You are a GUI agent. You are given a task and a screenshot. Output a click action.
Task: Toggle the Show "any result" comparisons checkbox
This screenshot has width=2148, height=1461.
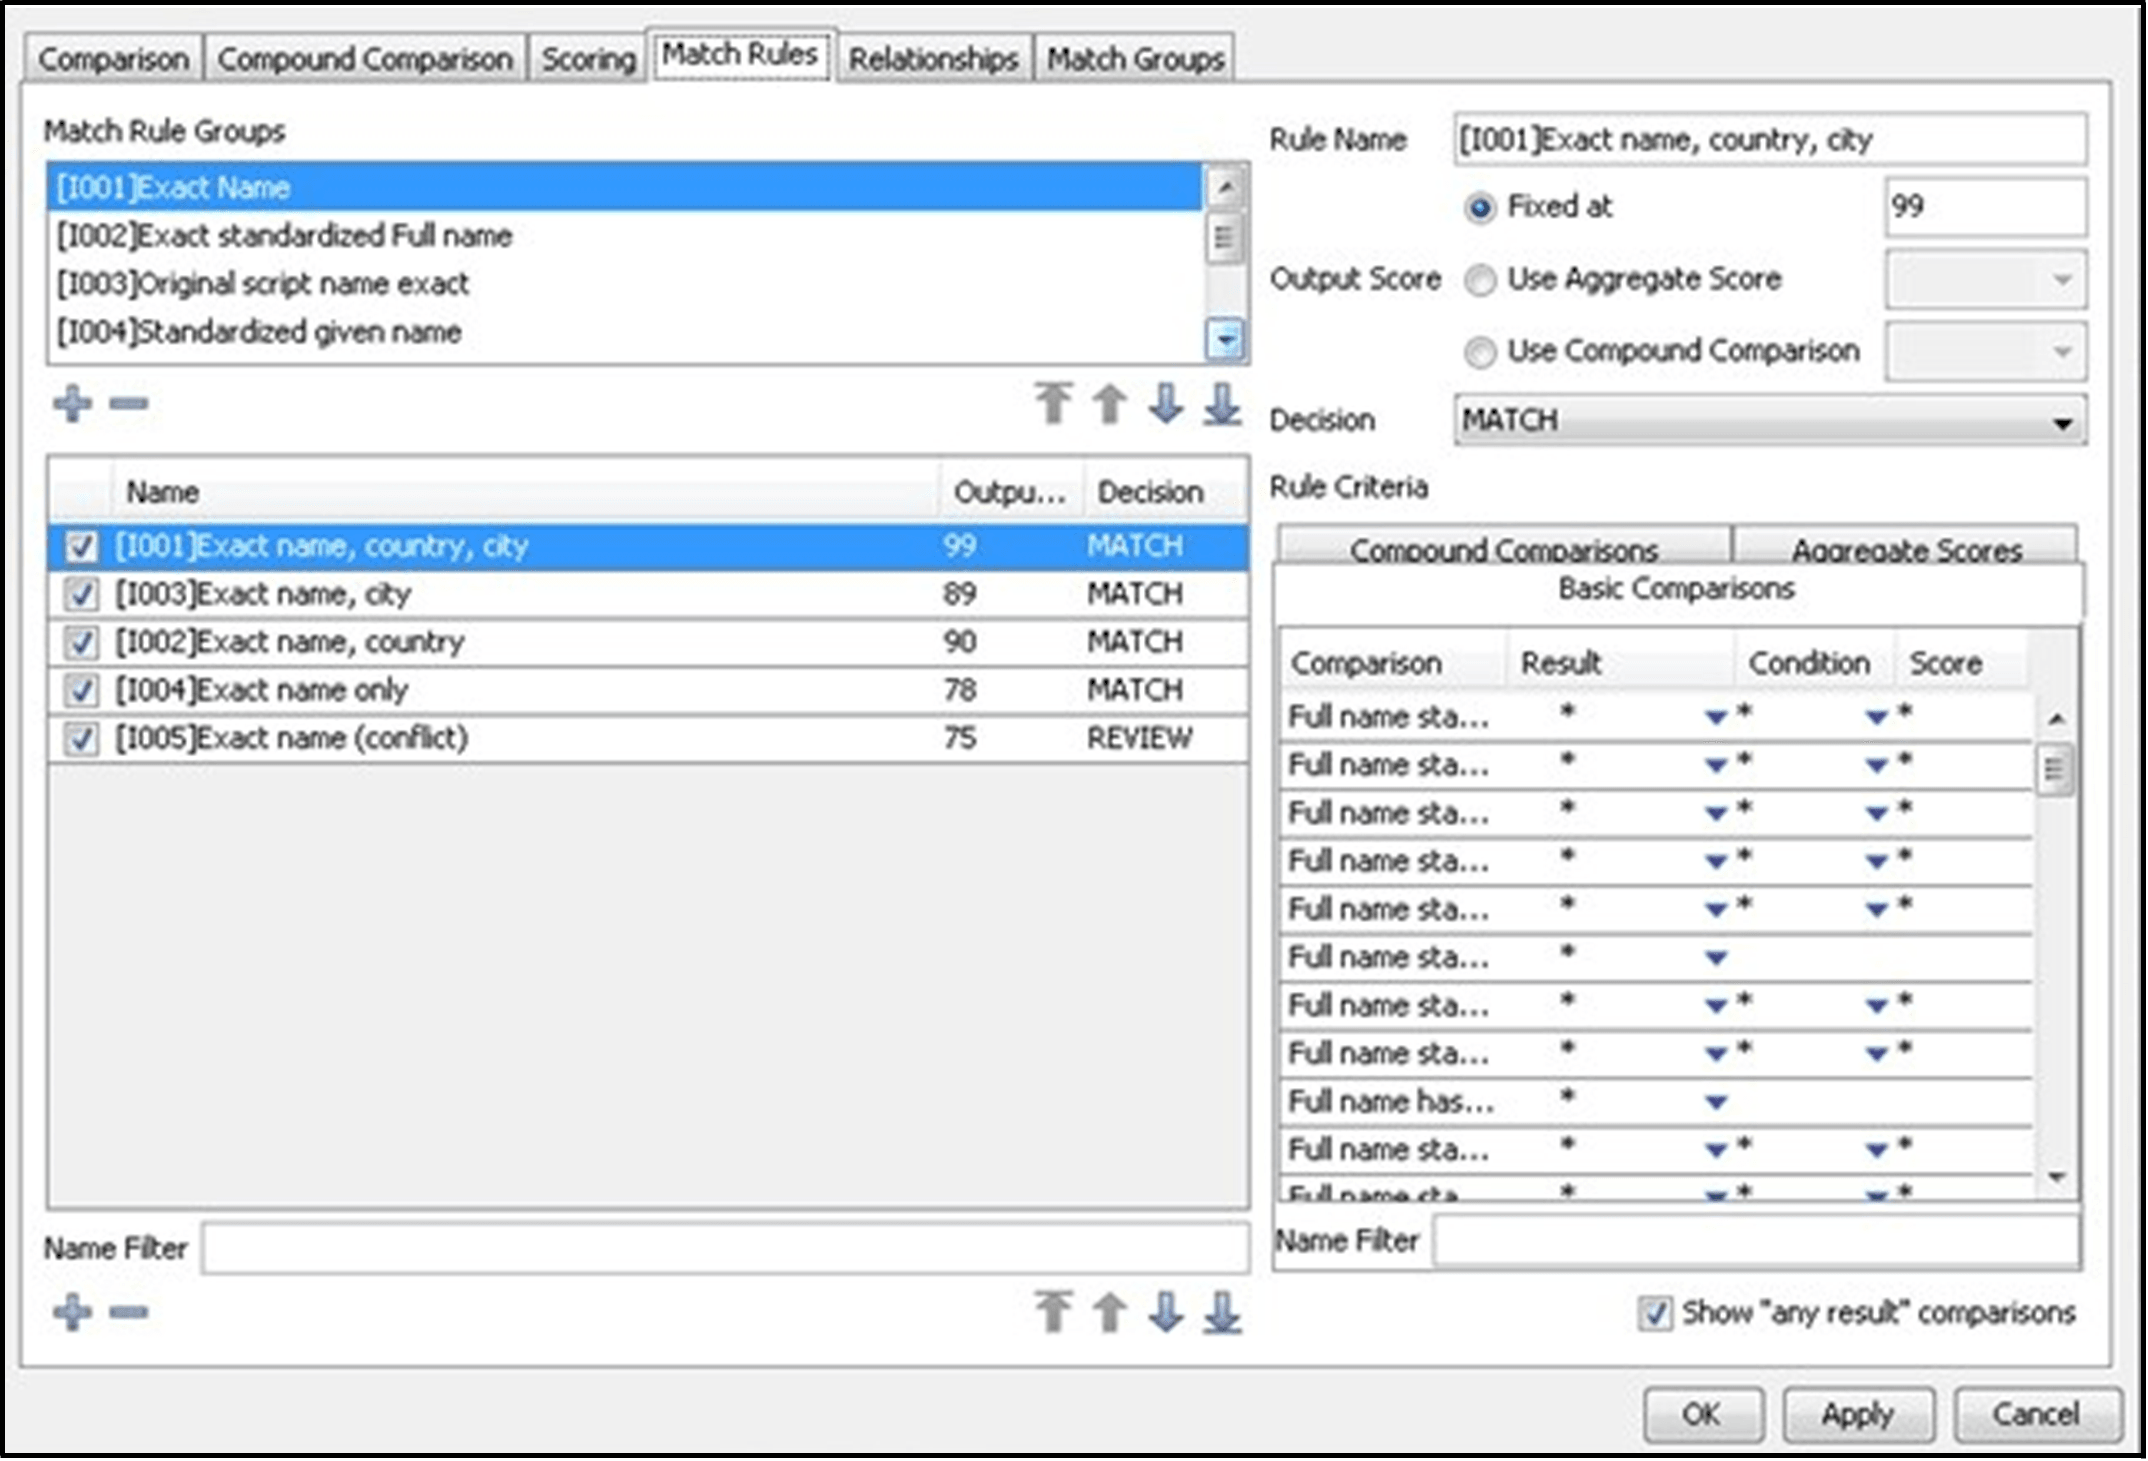click(1654, 1312)
